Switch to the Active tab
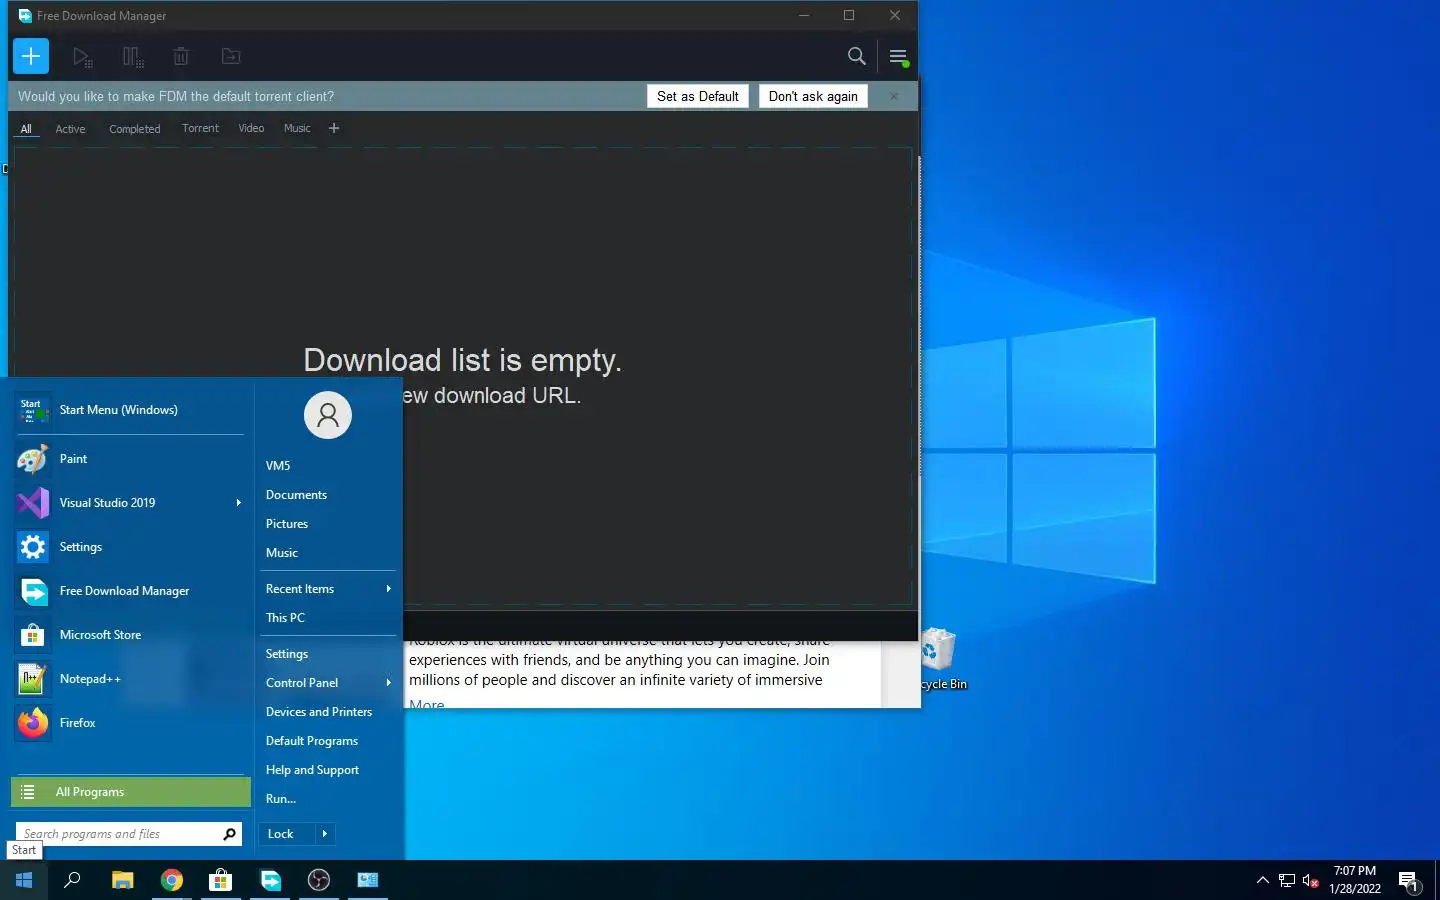 click(x=70, y=129)
